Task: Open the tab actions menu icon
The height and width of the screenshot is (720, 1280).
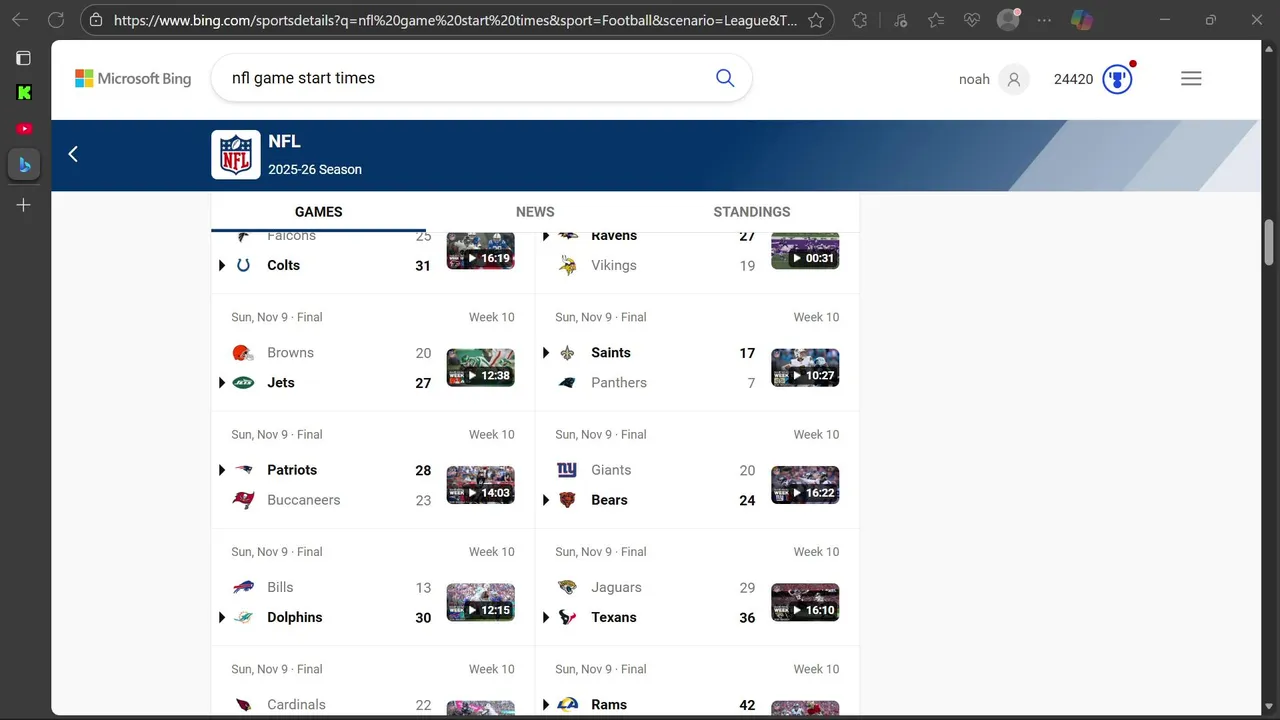Action: (24, 58)
